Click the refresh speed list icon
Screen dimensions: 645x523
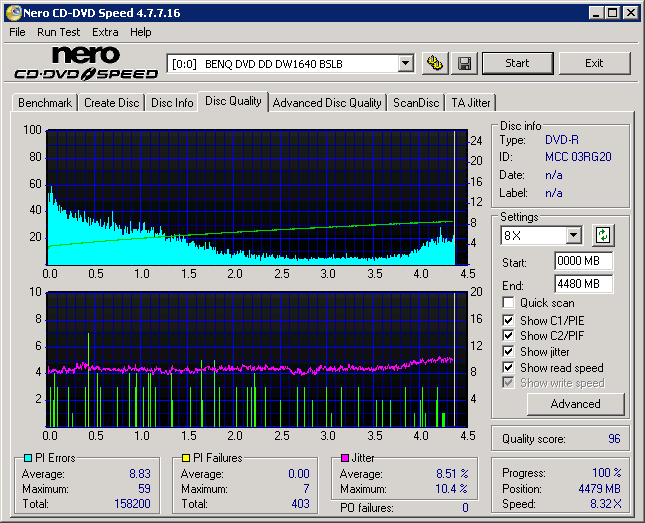[603, 235]
